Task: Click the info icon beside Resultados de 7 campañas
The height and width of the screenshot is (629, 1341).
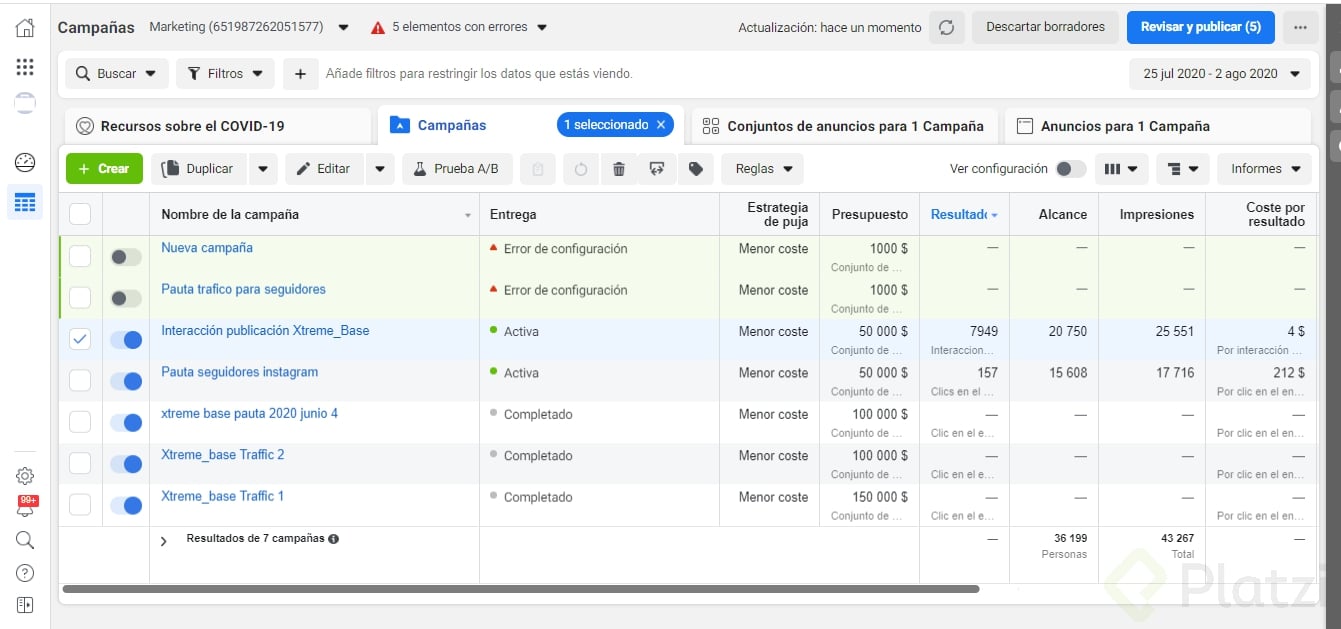Action: coord(334,539)
